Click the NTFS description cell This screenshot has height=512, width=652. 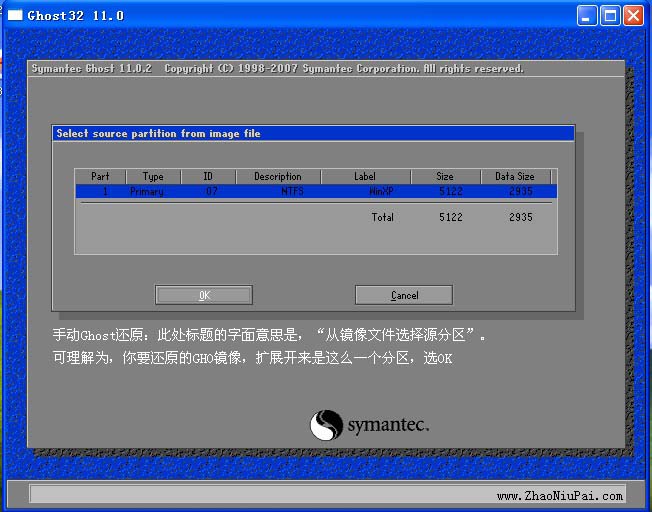click(x=292, y=191)
